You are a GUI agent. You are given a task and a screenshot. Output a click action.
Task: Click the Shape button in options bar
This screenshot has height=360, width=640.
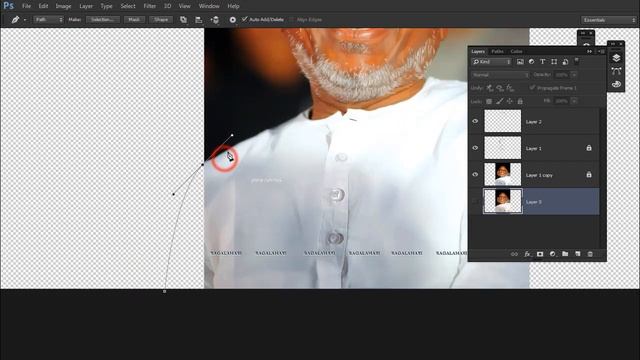[161, 20]
